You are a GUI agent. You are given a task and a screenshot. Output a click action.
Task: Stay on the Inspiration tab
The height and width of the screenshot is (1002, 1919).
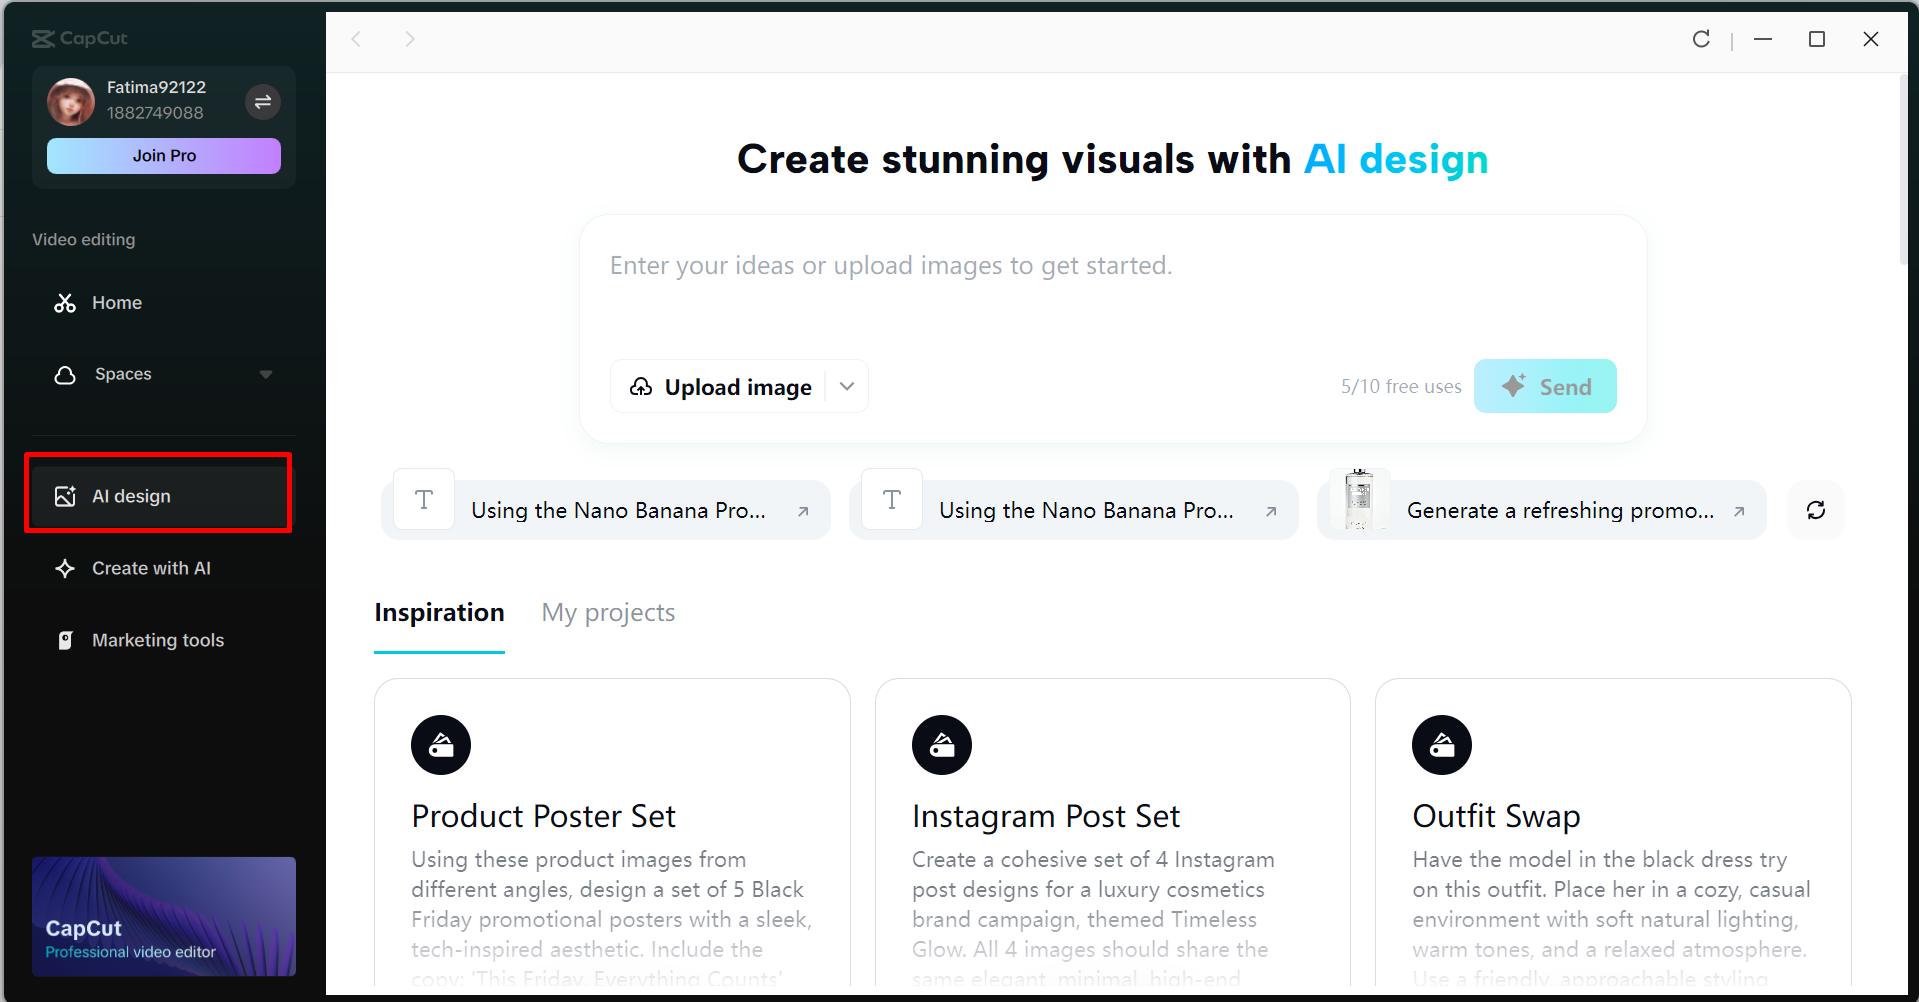(x=439, y=612)
